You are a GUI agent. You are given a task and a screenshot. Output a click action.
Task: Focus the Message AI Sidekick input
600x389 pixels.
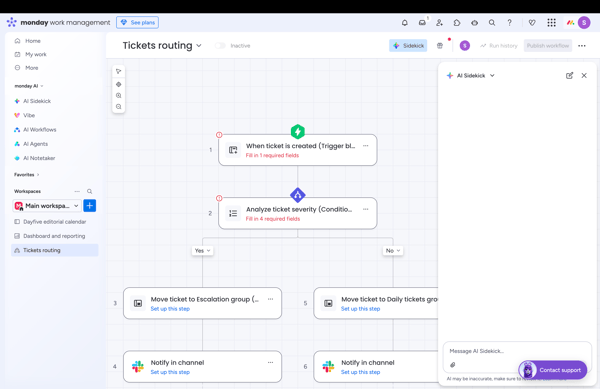(x=517, y=351)
